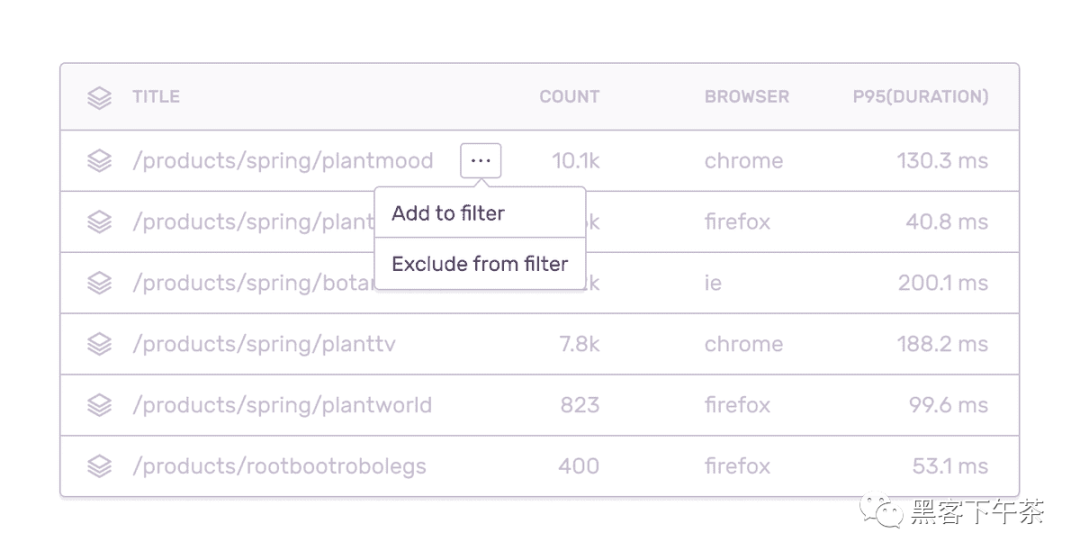Click stack icon beside /products/spring/plantmood

pyautogui.click(x=99, y=160)
